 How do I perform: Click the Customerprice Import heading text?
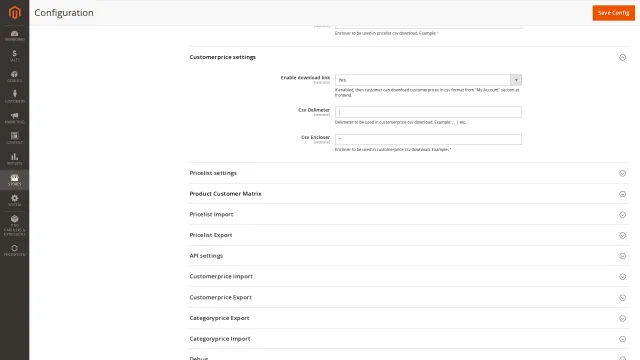tap(221, 276)
